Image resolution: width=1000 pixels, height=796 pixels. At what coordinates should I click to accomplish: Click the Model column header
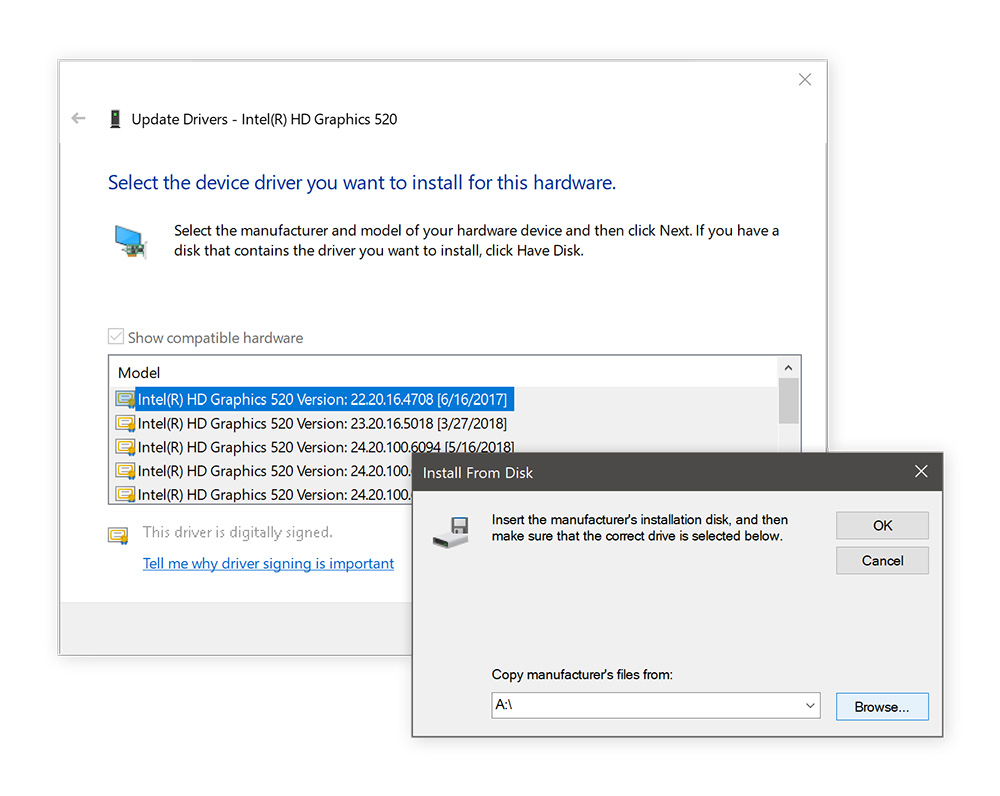[x=139, y=372]
